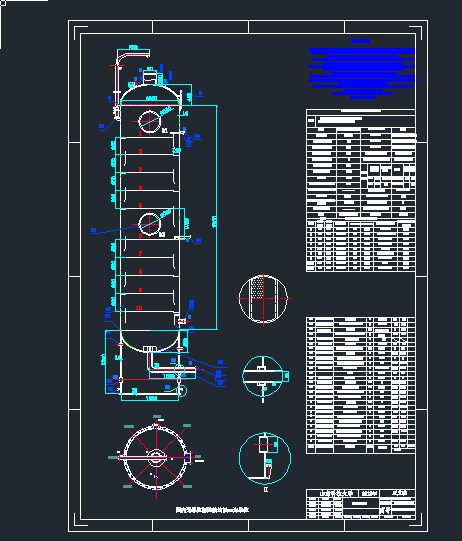Click the circular plan view's center hub
The height and width of the screenshot is (541, 462).
click(x=156, y=458)
